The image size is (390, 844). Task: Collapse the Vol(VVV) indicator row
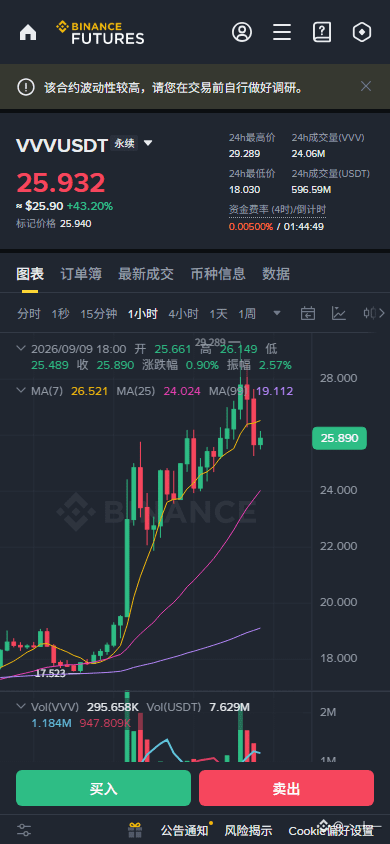click(21, 706)
